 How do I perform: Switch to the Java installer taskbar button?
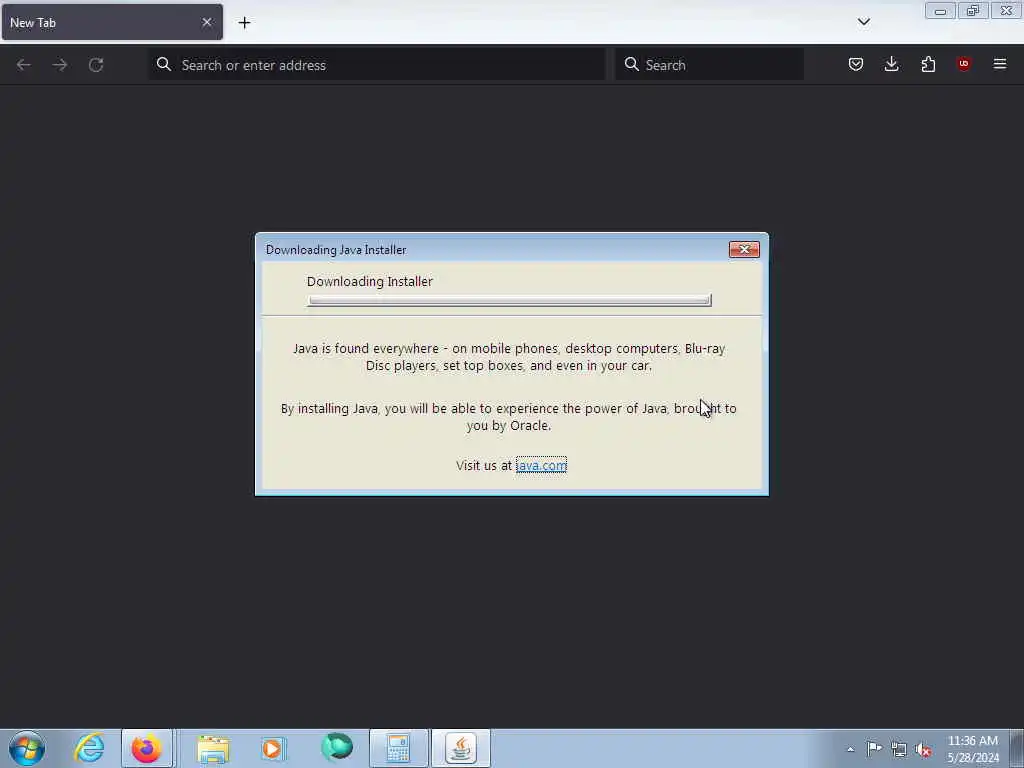click(461, 748)
